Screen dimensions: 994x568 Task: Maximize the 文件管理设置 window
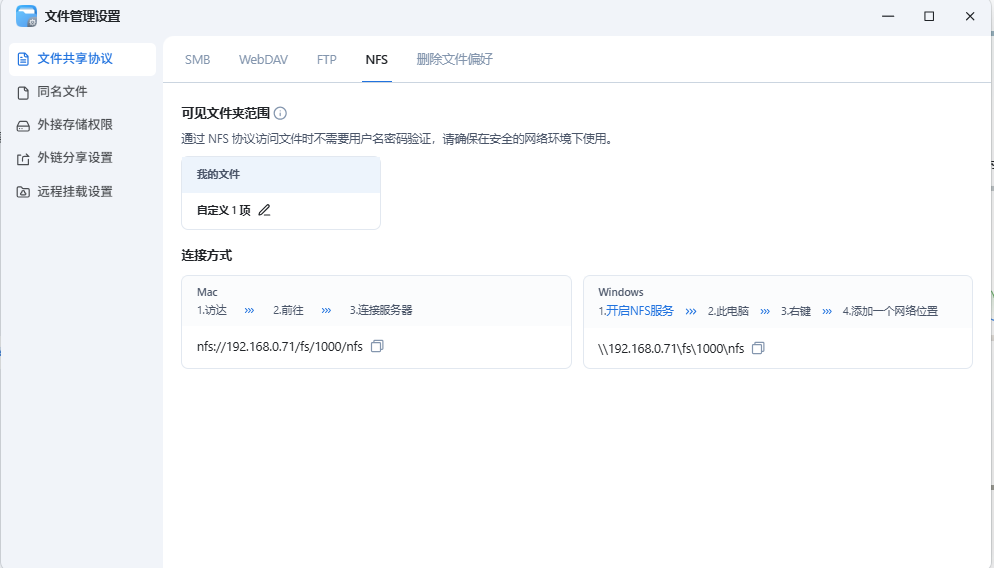point(929,16)
